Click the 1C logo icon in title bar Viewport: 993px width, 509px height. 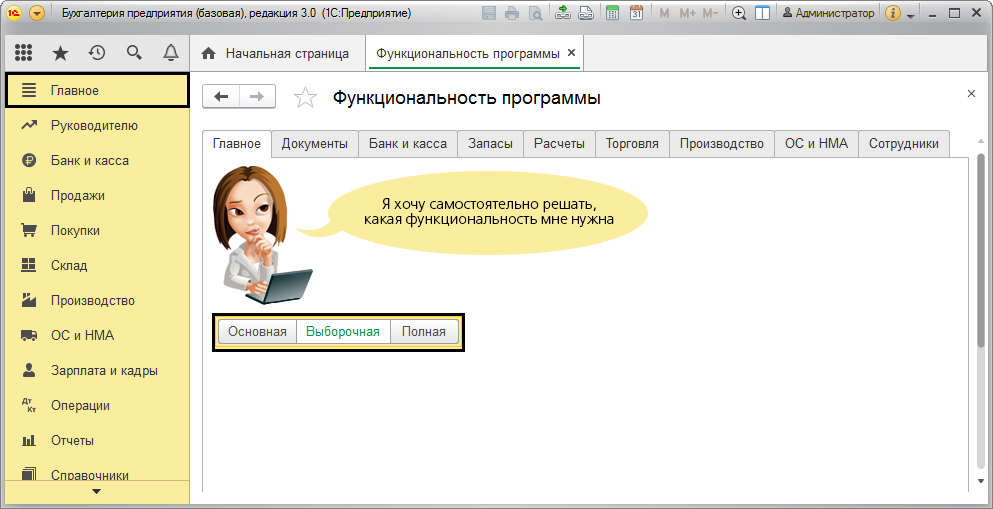[x=14, y=13]
